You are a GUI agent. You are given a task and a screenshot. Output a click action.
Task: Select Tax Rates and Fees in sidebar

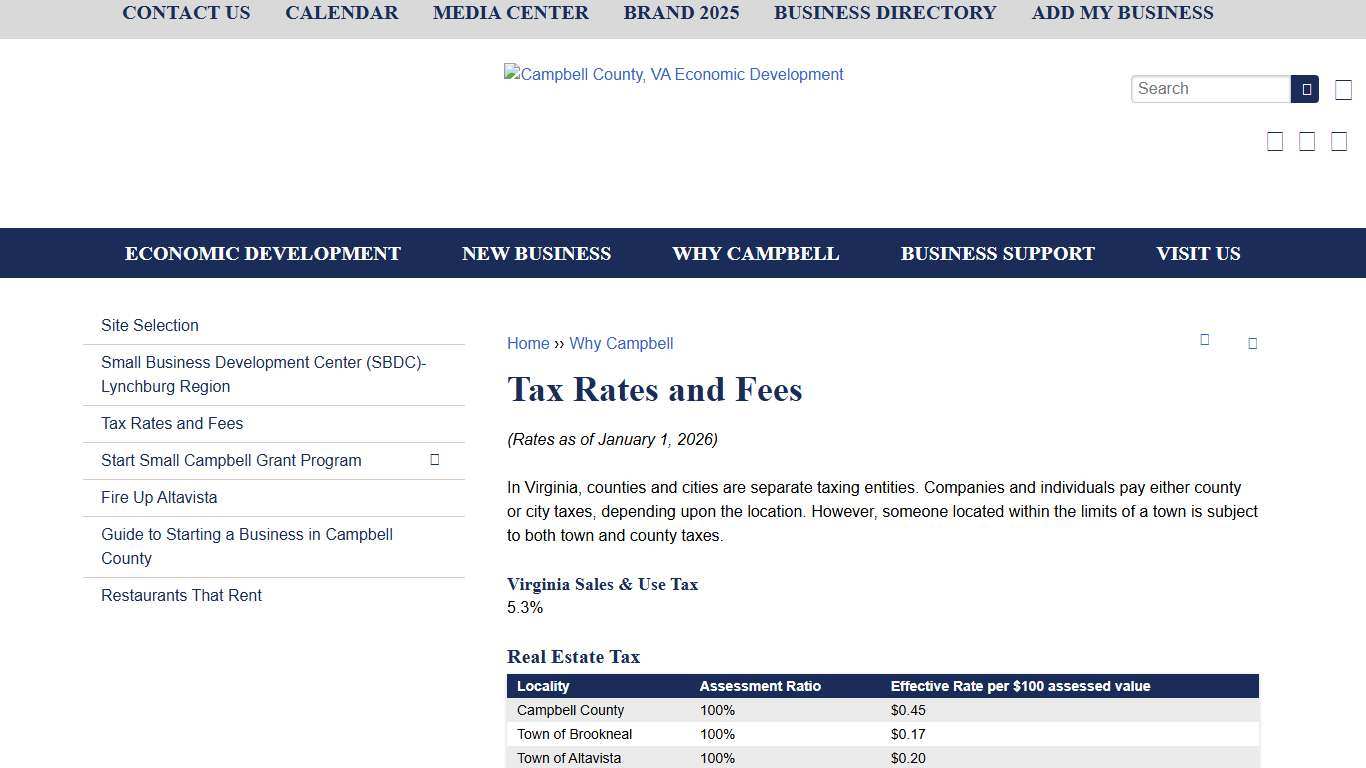[x=171, y=423]
